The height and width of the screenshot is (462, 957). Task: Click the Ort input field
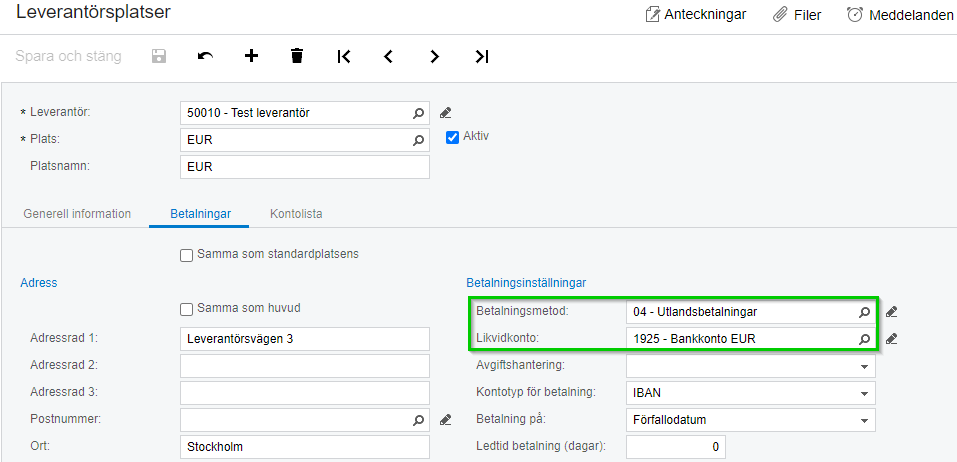(305, 447)
